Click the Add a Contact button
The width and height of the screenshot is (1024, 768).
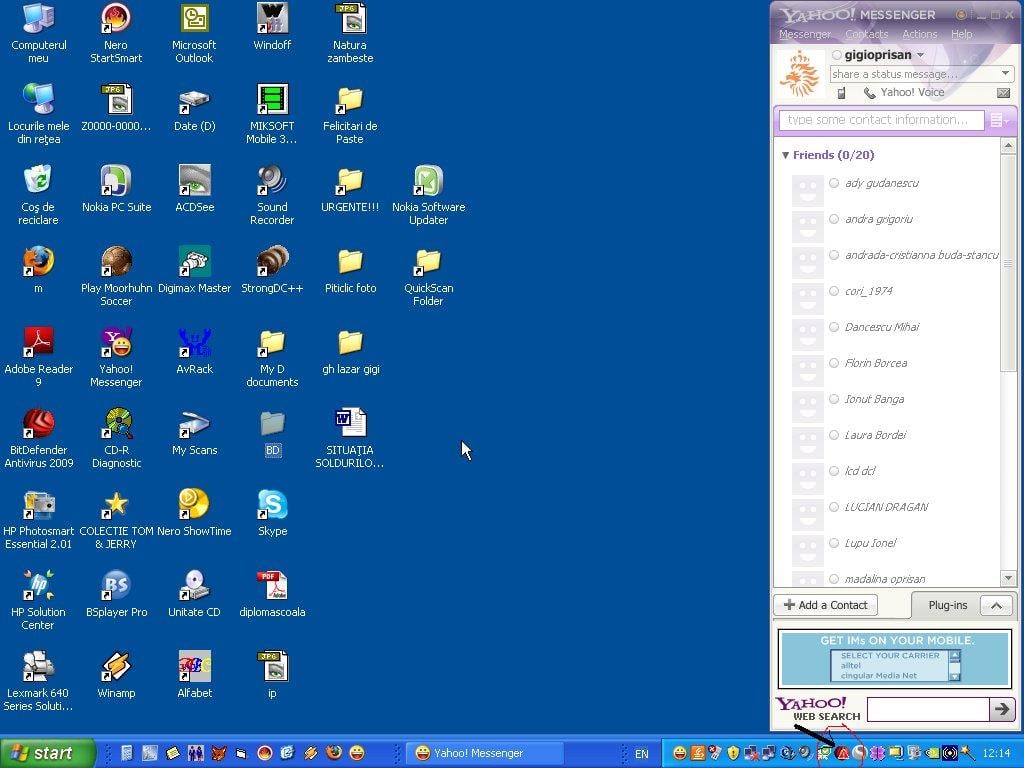click(x=826, y=605)
